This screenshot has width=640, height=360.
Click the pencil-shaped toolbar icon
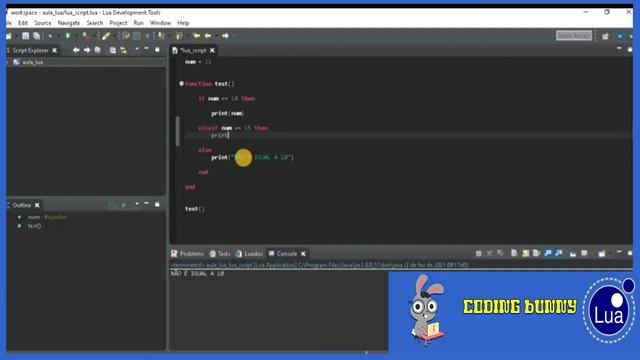(x=106, y=36)
